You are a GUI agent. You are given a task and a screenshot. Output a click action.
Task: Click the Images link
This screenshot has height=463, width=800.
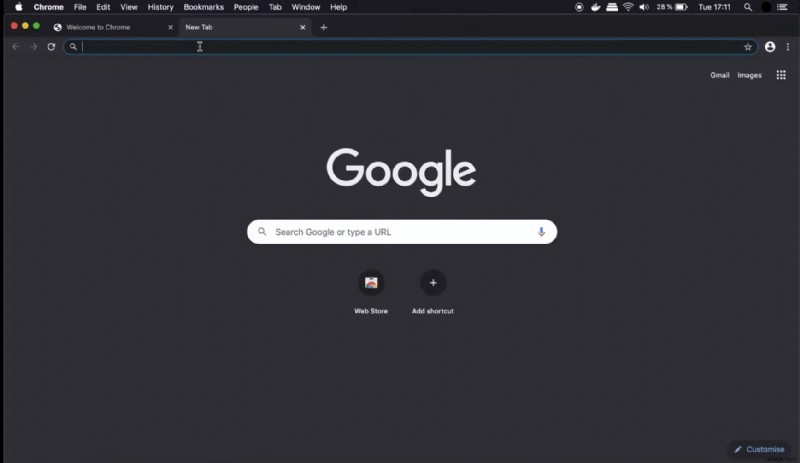(x=749, y=75)
